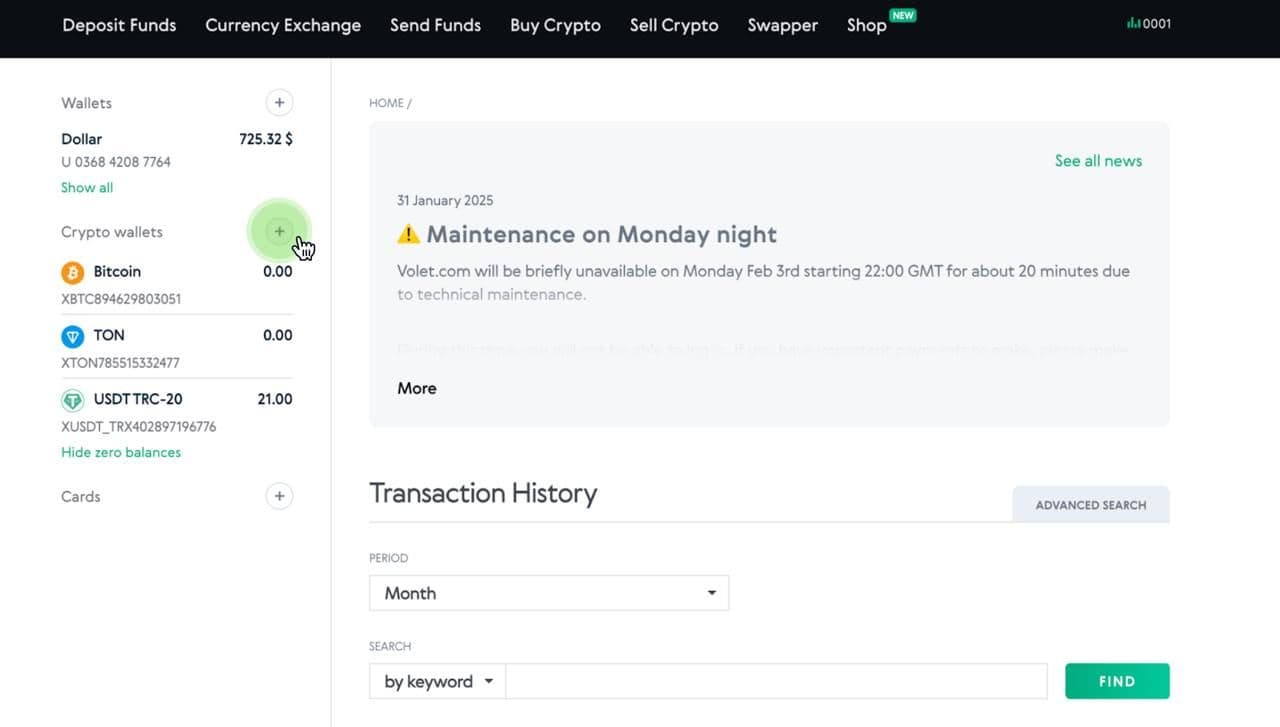Click the orange Bitcoin icon
The height and width of the screenshot is (727, 1280).
[x=73, y=272]
